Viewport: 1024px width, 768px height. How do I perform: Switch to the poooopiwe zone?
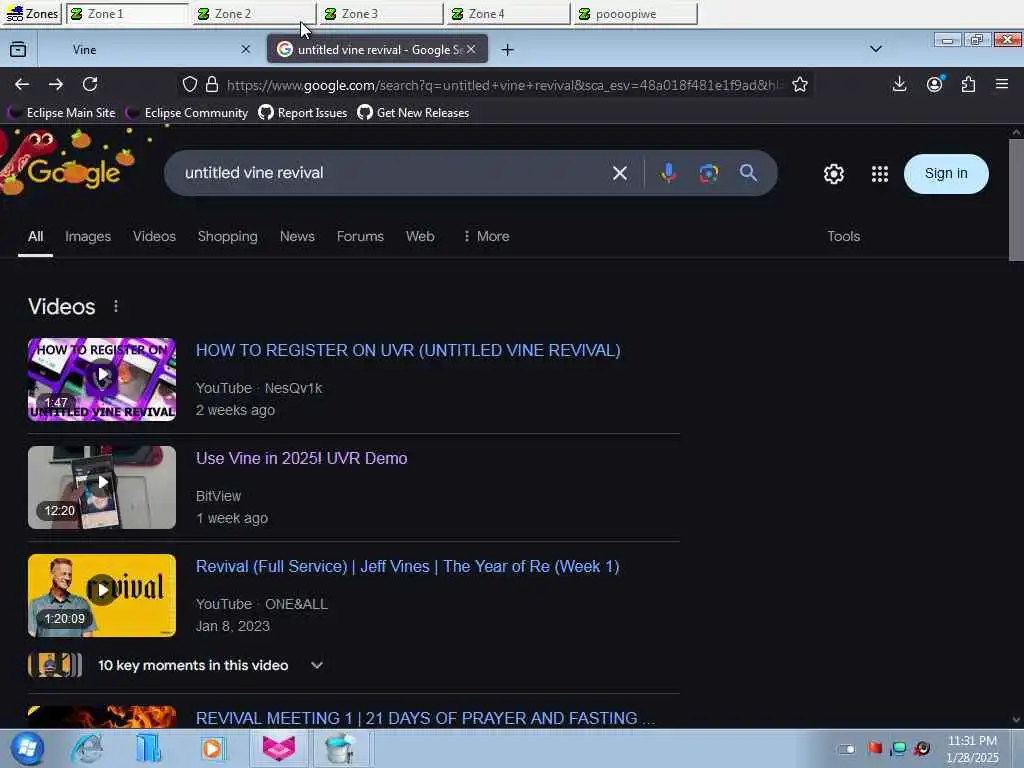[636, 14]
